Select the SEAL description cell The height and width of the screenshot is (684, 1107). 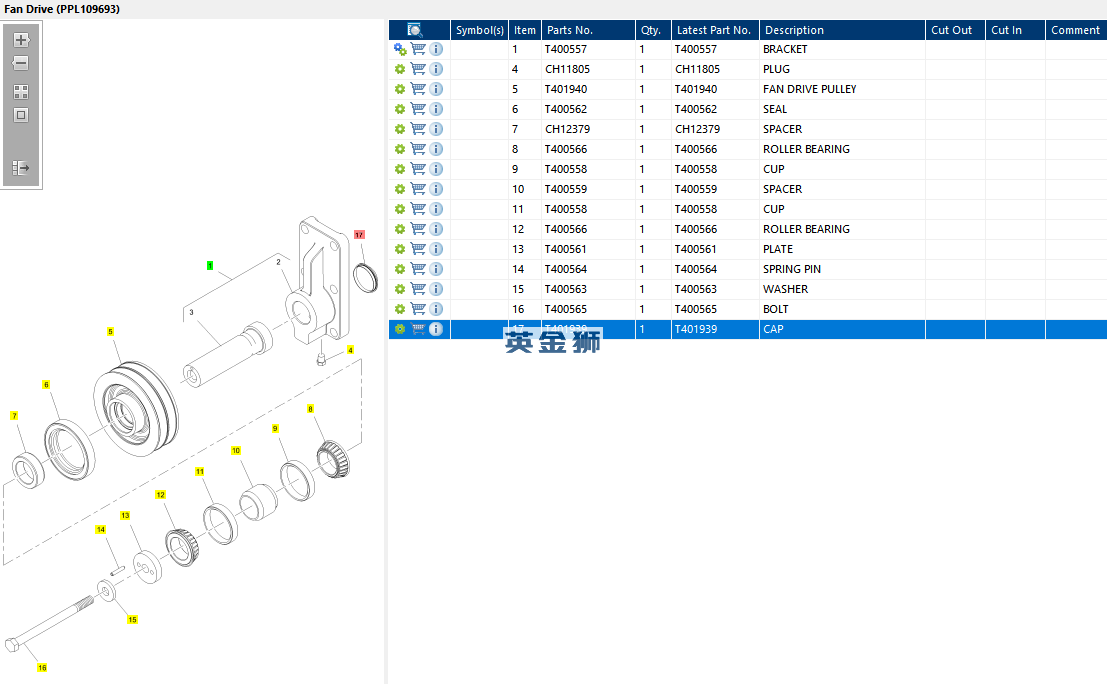pos(842,109)
